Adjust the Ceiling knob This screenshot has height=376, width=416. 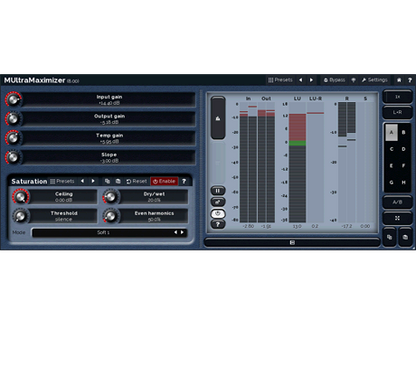pyautogui.click(x=21, y=197)
